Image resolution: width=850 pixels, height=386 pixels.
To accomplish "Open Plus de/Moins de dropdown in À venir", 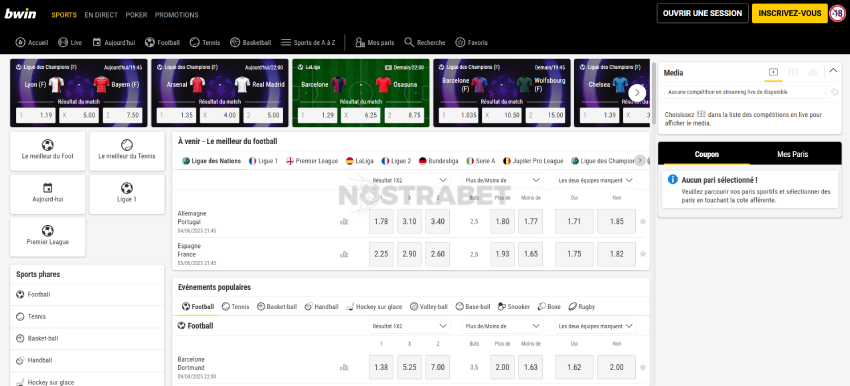I will click(503, 180).
